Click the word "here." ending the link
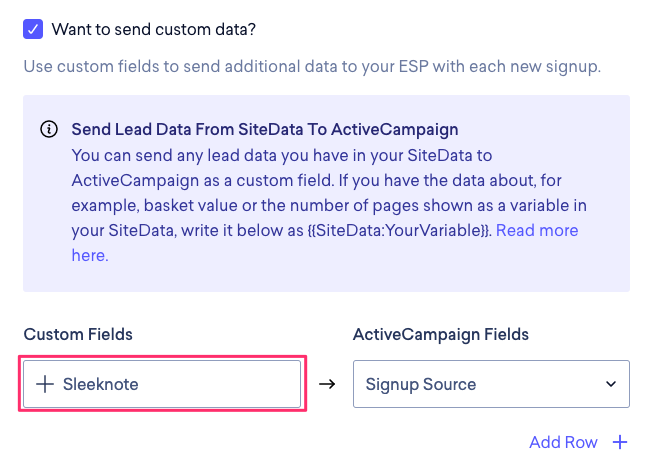Screen dimensions: 656x468 [89, 255]
